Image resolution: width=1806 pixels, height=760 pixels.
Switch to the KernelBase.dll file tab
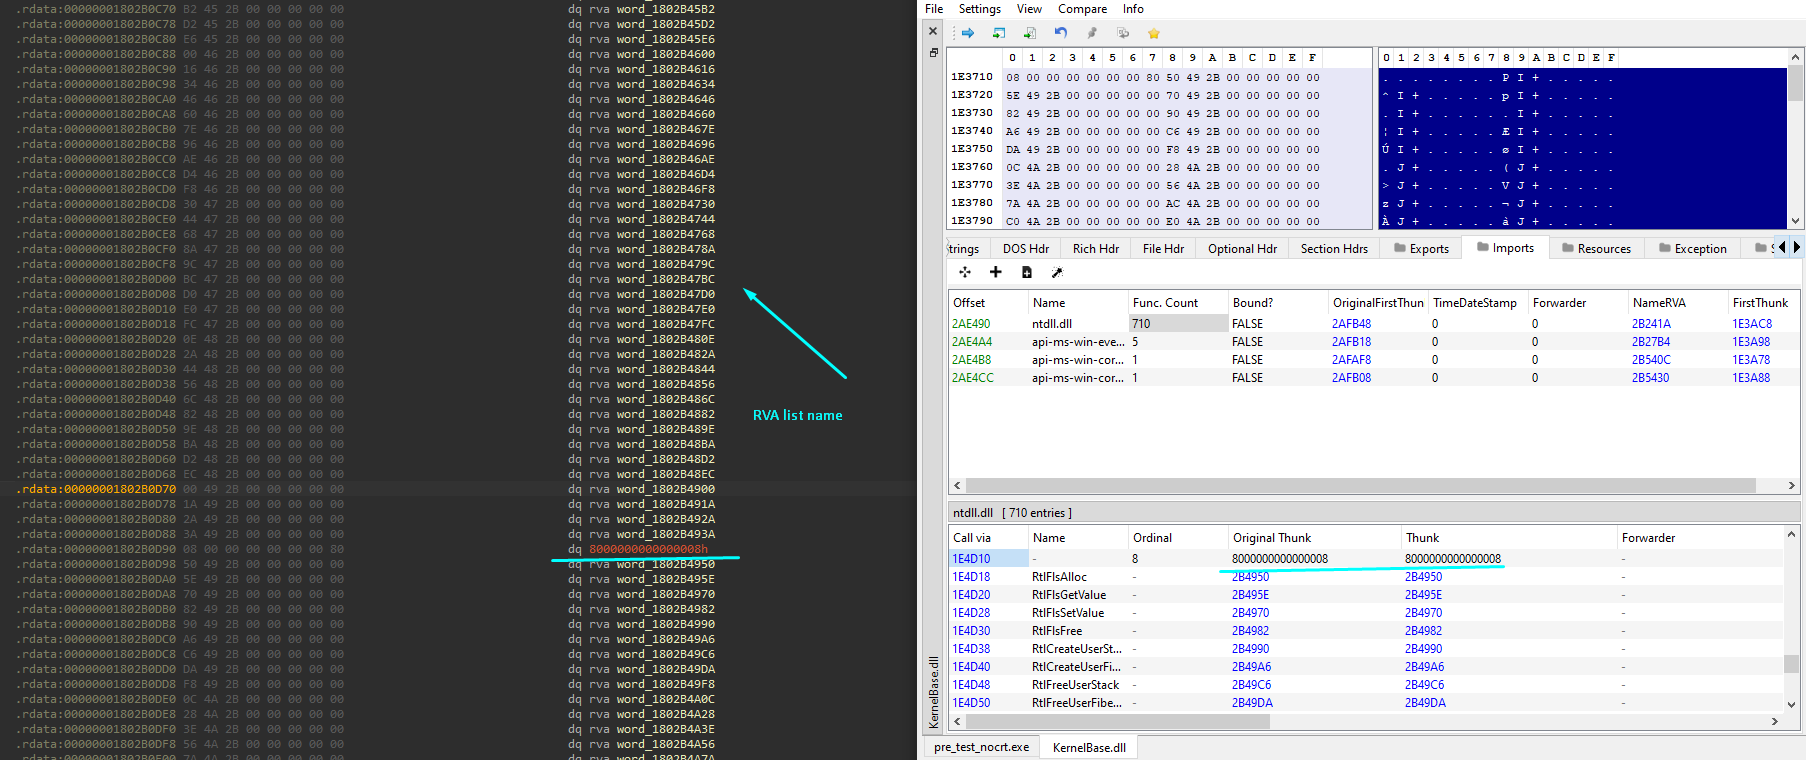point(1088,747)
